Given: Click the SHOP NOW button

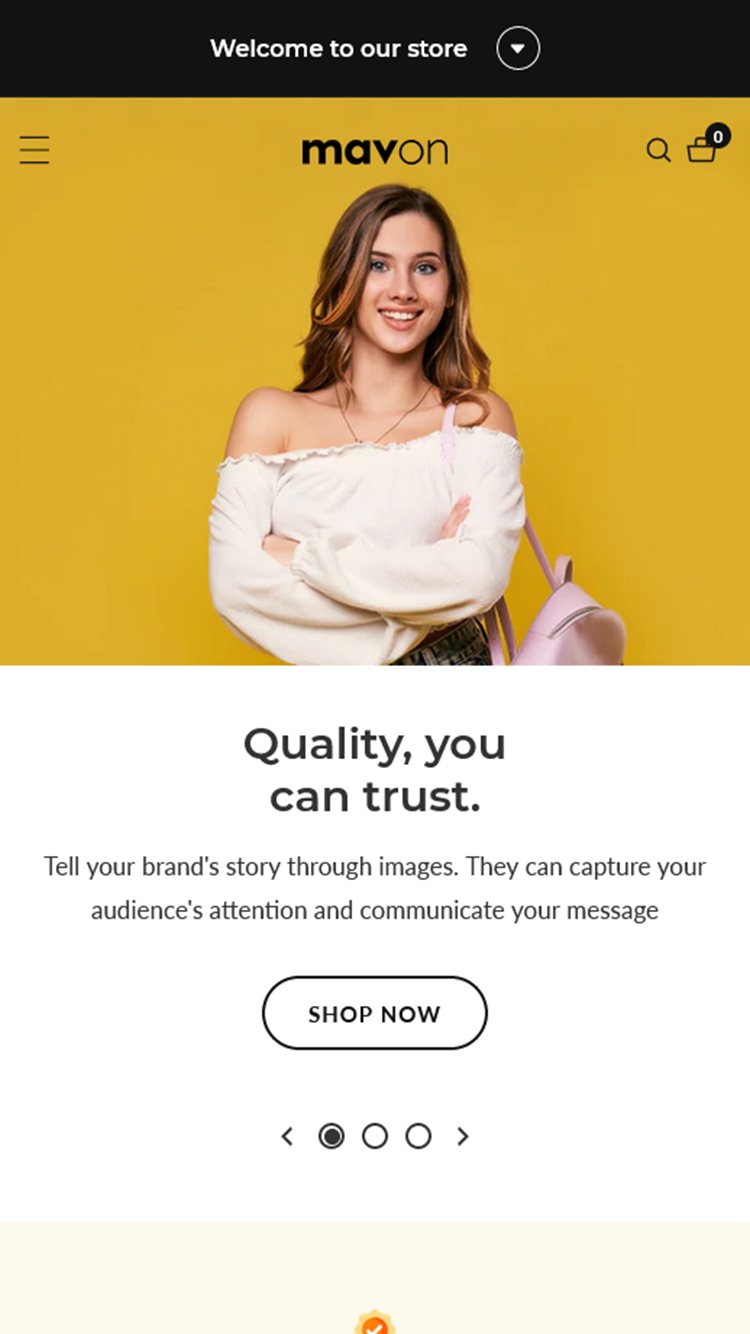Looking at the screenshot, I should [x=375, y=1013].
